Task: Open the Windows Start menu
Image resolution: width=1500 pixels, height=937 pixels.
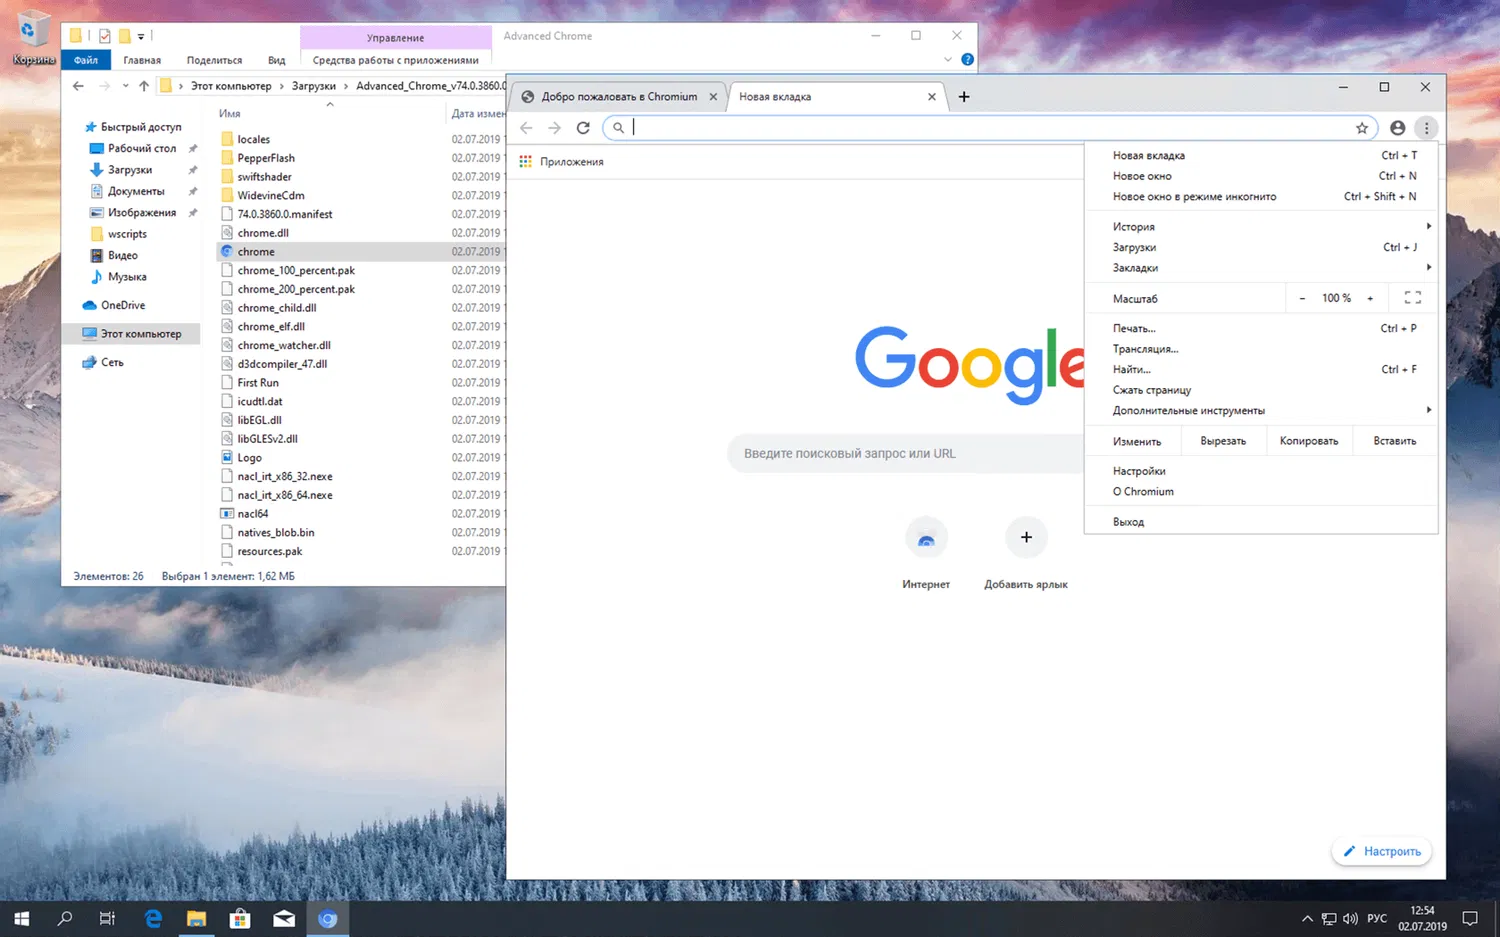Action: (22, 918)
